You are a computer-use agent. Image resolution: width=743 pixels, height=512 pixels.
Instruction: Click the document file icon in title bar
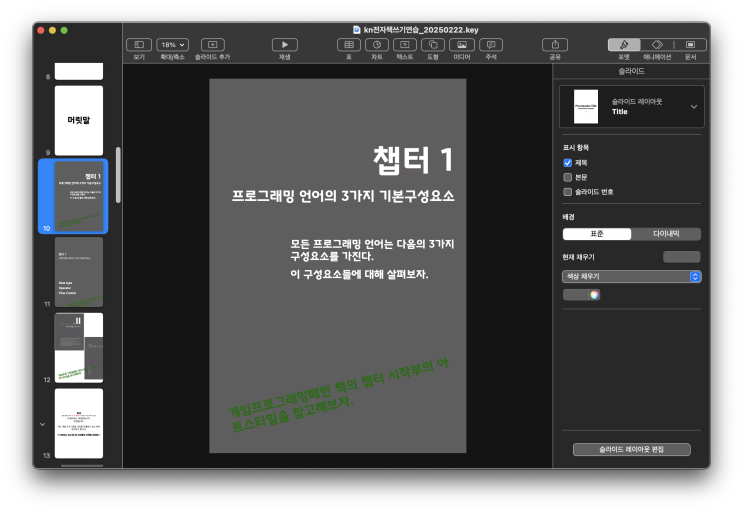pyautogui.click(x=357, y=30)
